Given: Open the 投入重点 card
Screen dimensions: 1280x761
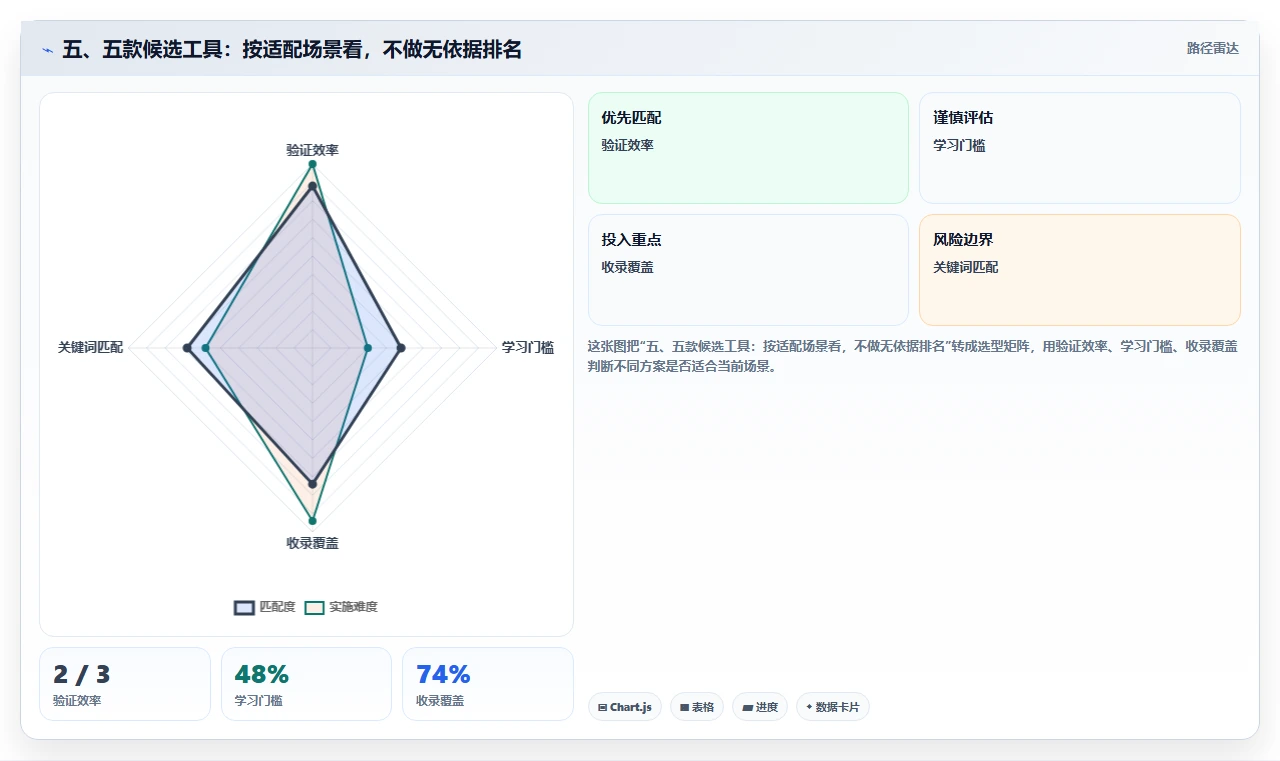Looking at the screenshot, I should [748, 270].
